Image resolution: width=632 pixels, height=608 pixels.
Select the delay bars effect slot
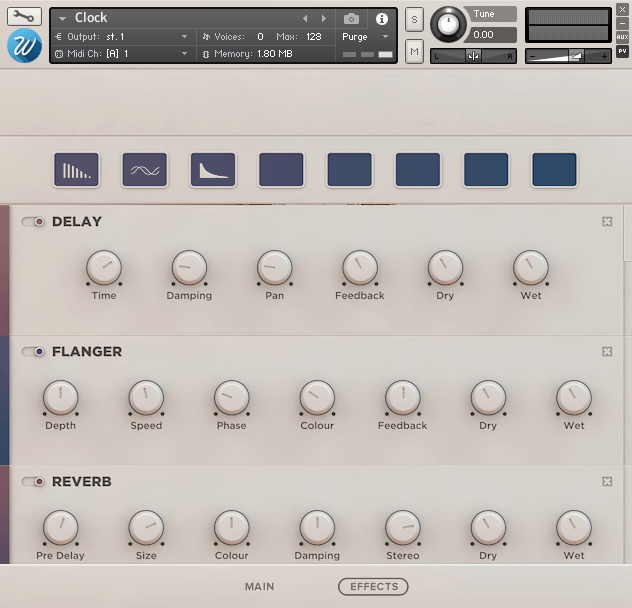point(76,171)
